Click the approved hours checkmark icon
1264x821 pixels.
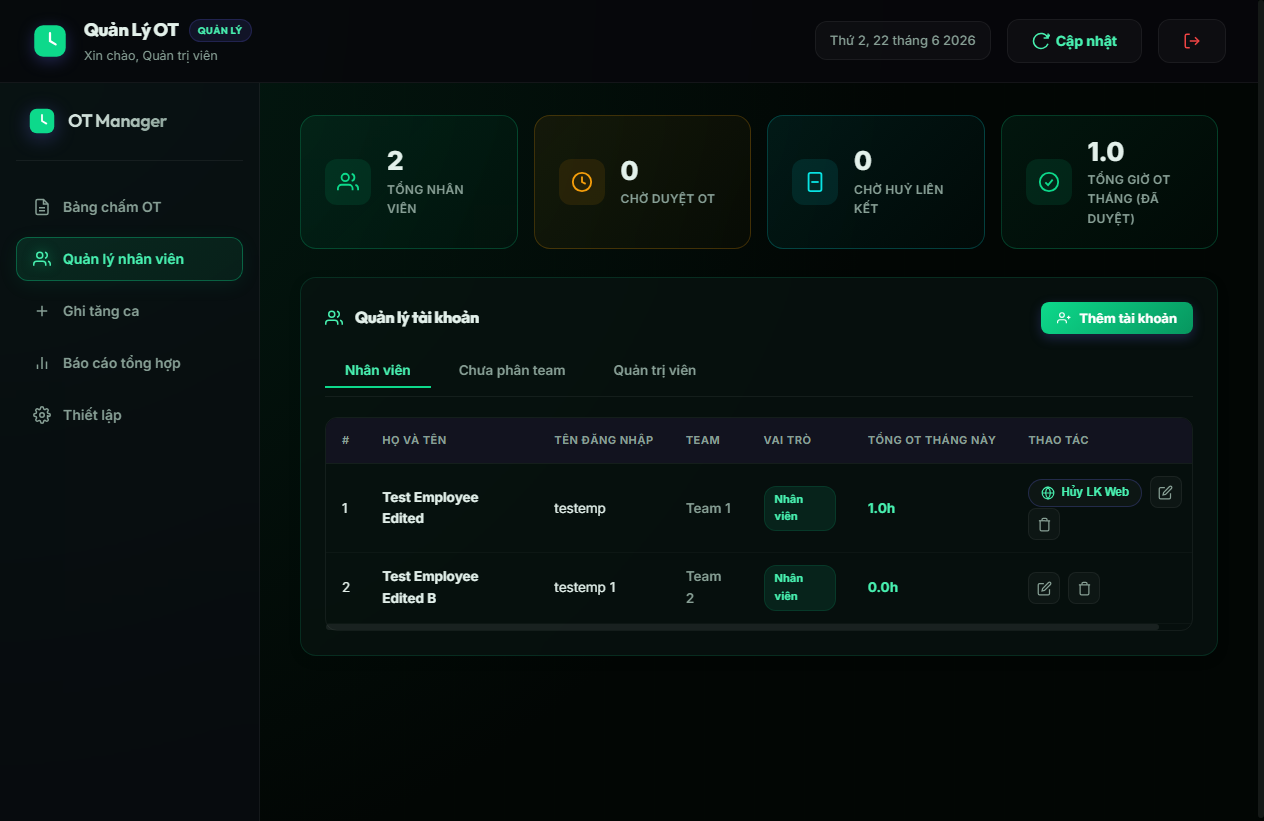1049,182
